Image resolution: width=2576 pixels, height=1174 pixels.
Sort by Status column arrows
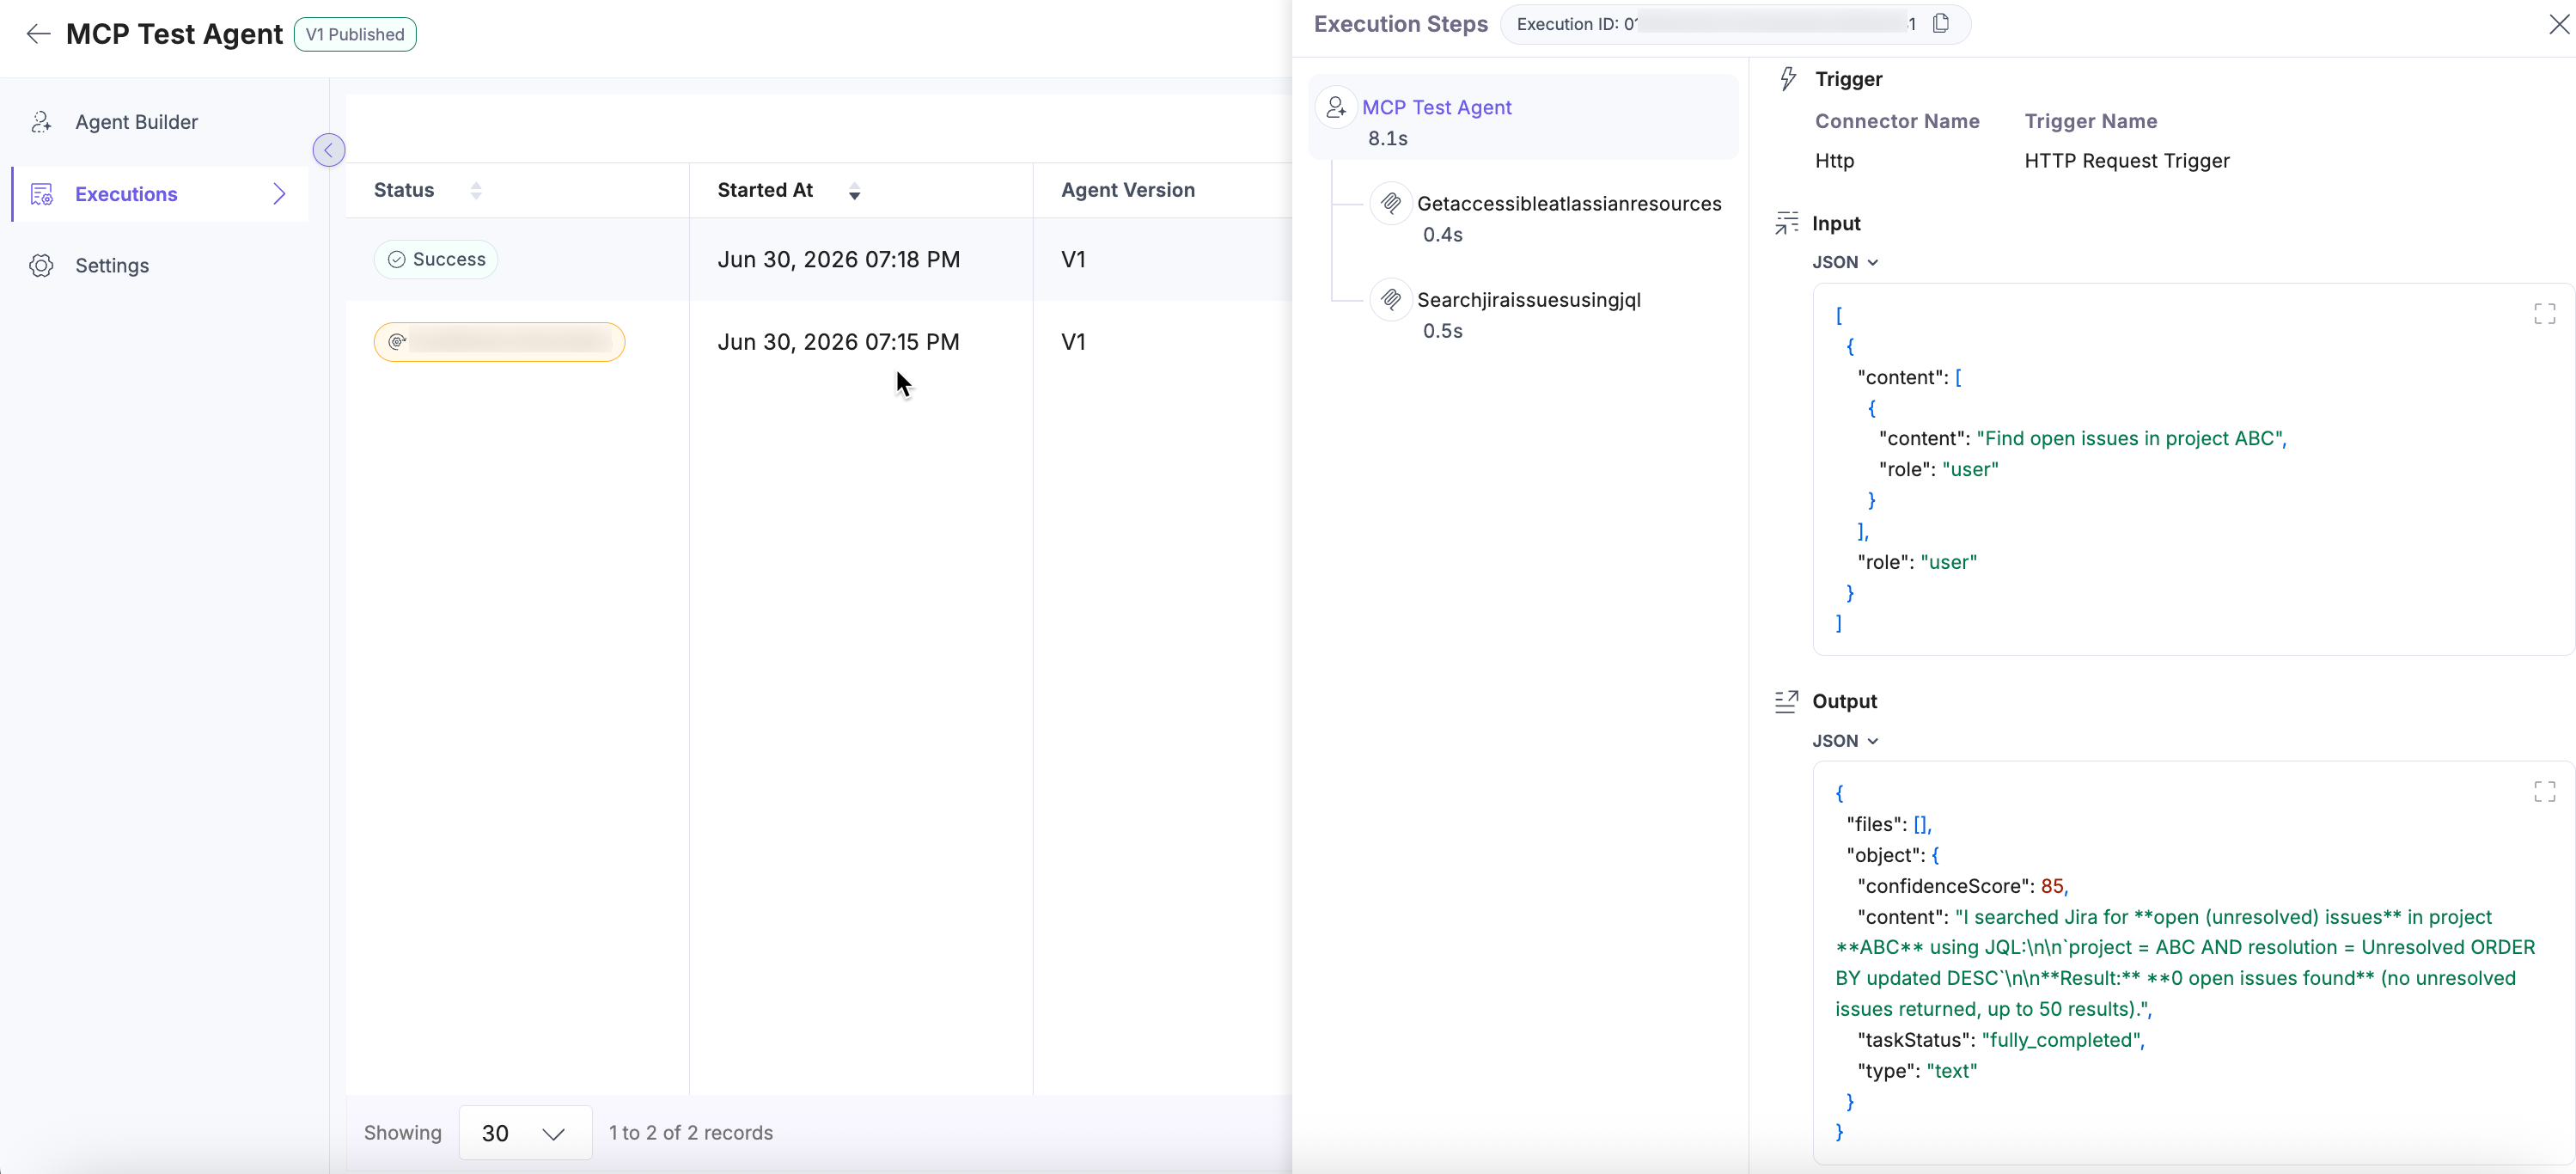476,190
